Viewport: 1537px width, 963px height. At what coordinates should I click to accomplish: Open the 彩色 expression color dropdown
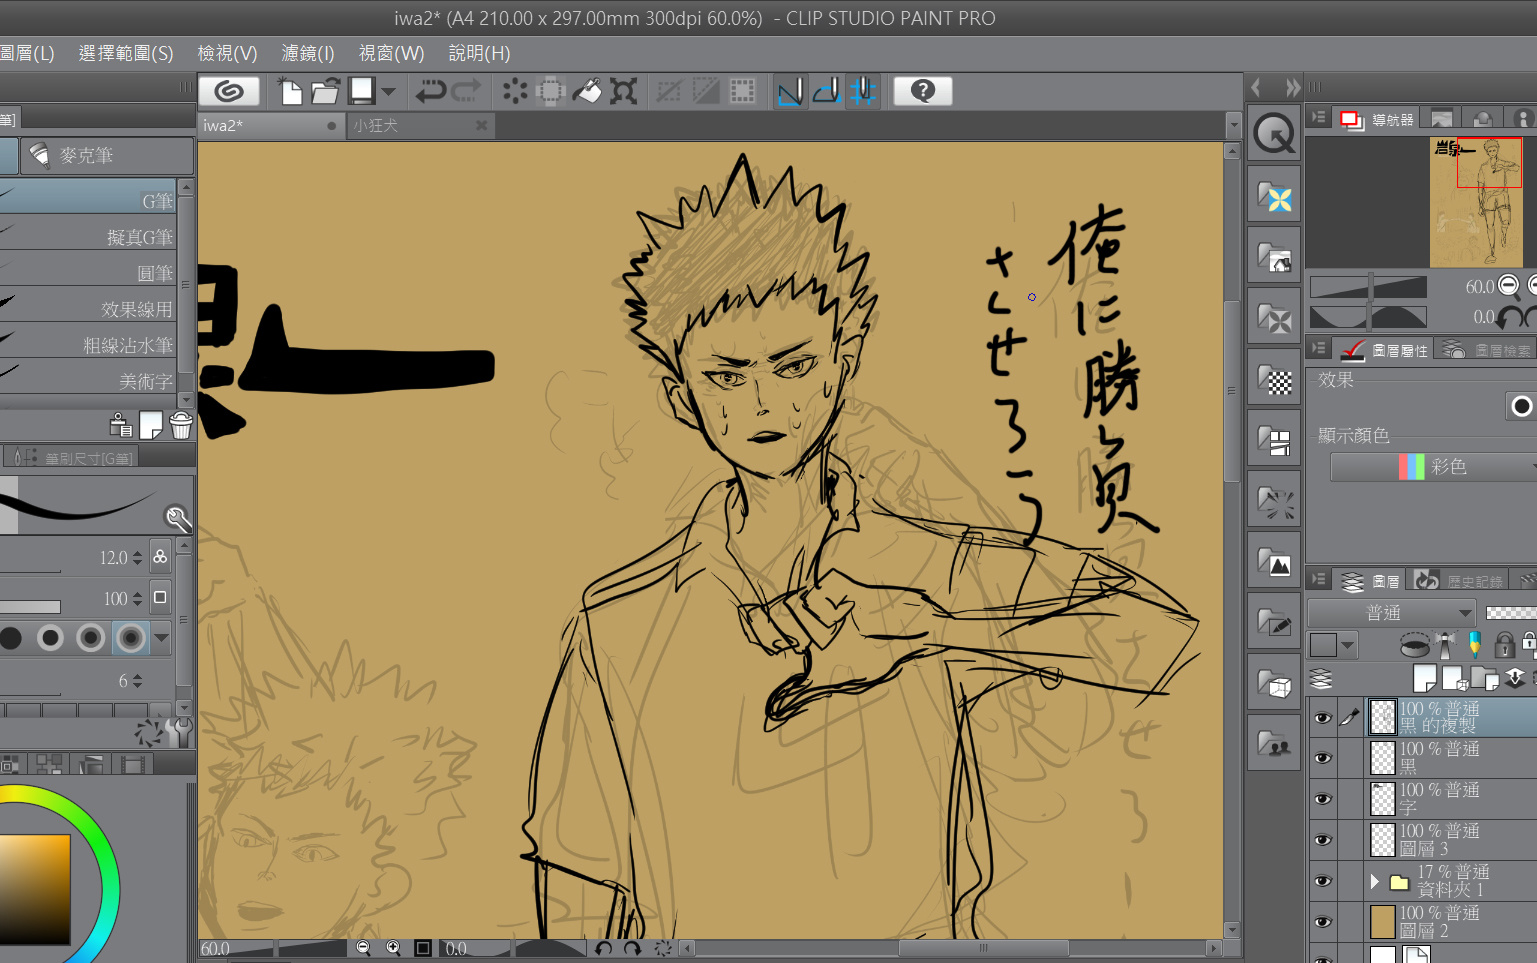pos(1433,467)
